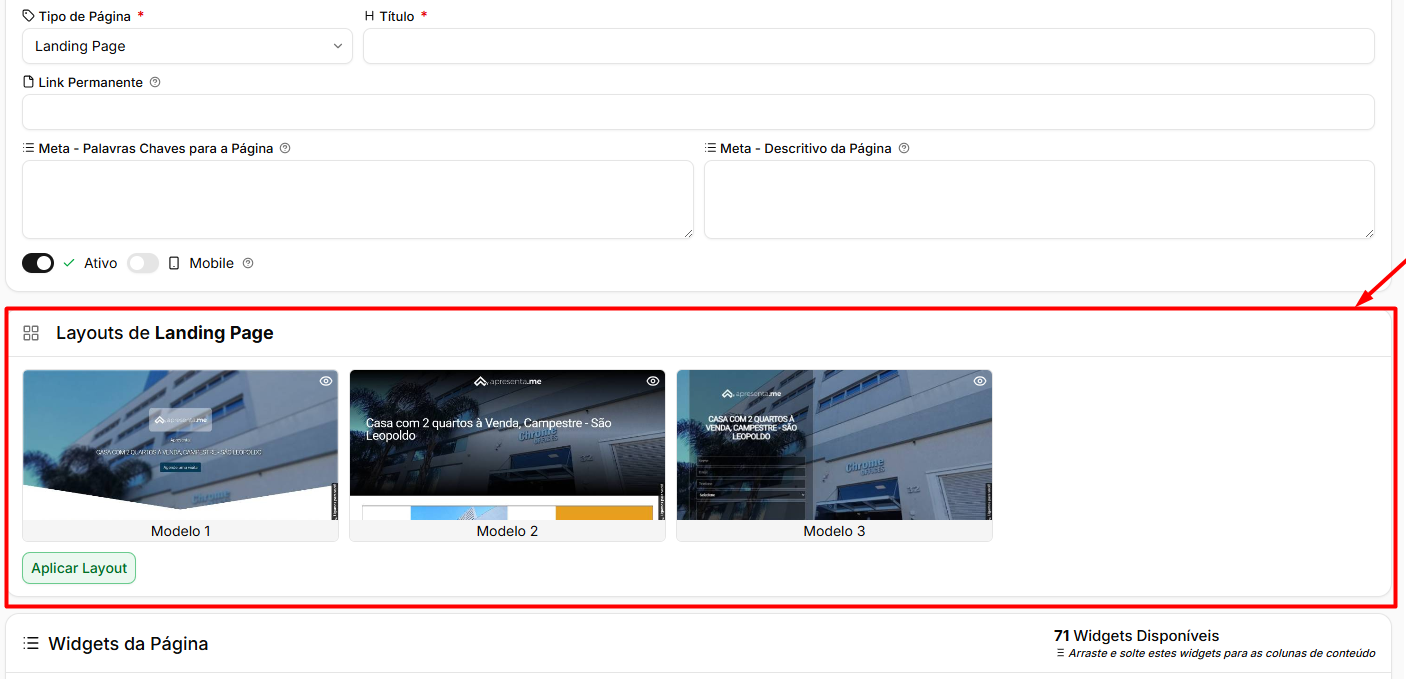The image size is (1406, 679).
Task: Click into the Link Permanente field
Action: (698, 112)
